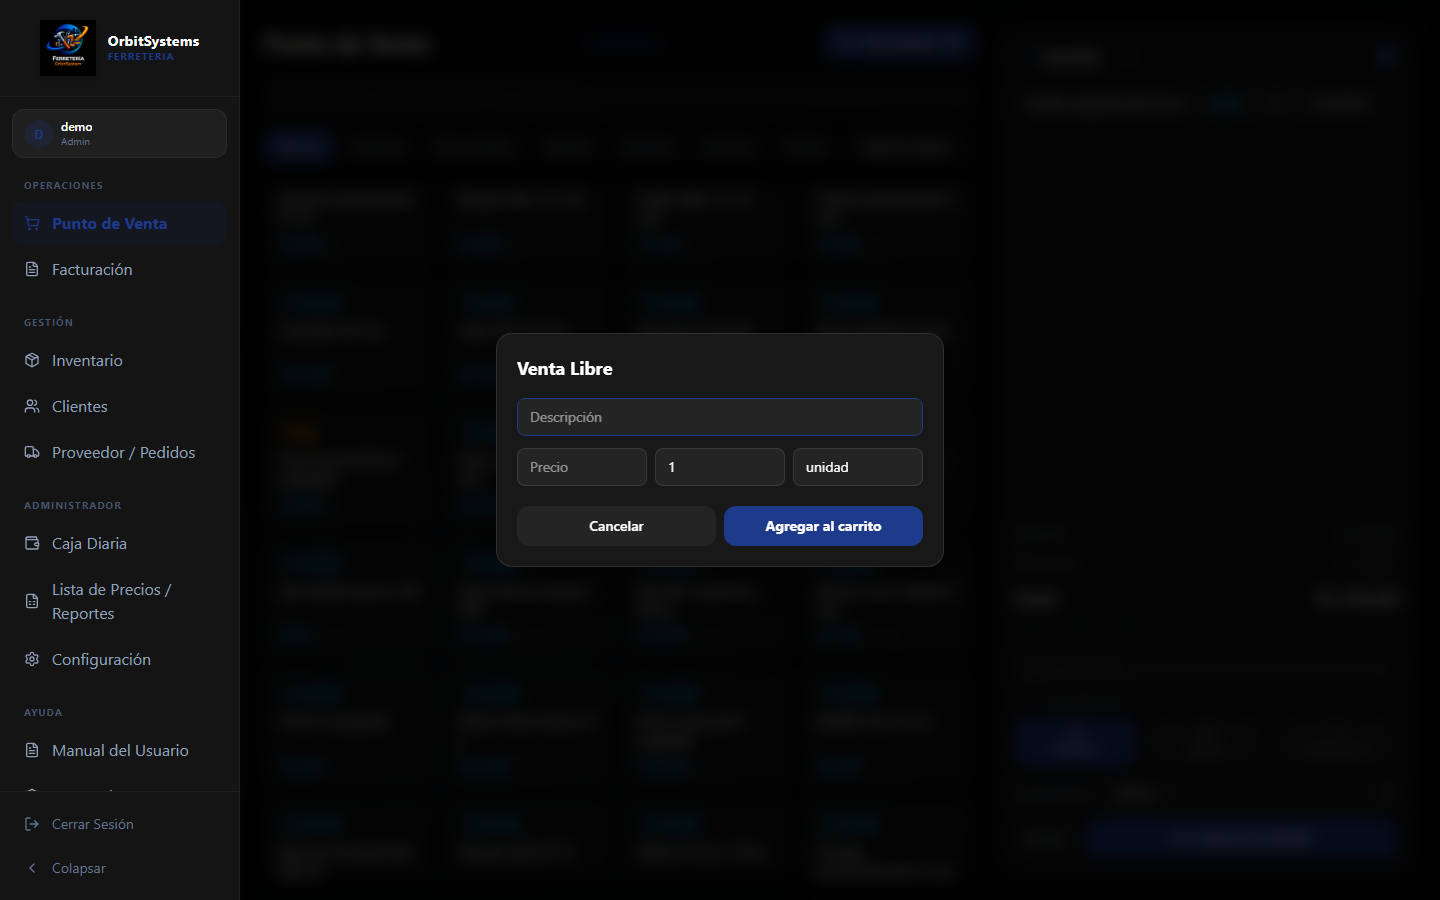Click the OrbitSystems Ferreteria logo

coord(68,48)
